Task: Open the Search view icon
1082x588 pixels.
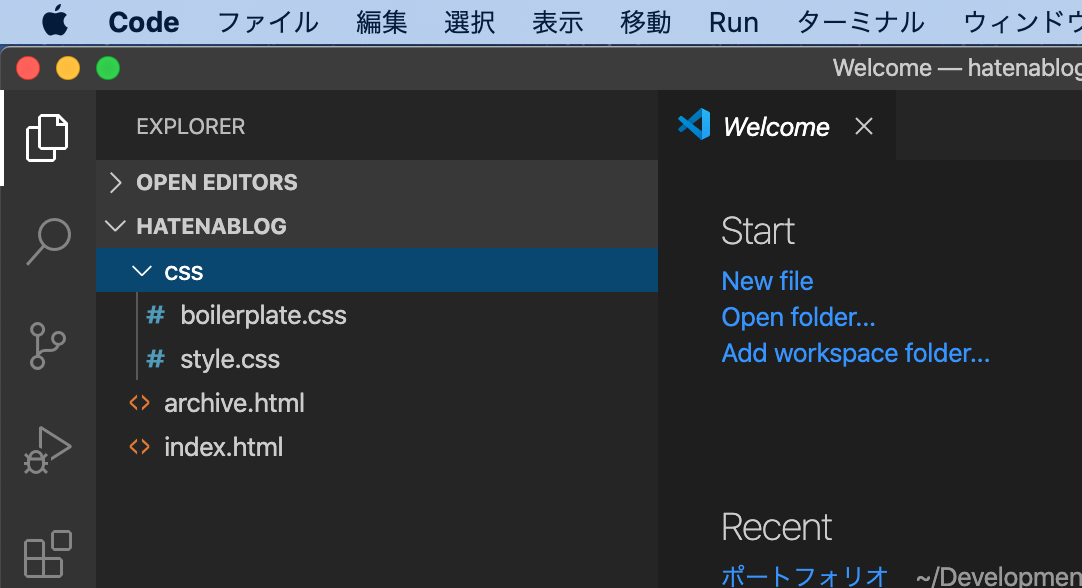Action: click(x=47, y=241)
